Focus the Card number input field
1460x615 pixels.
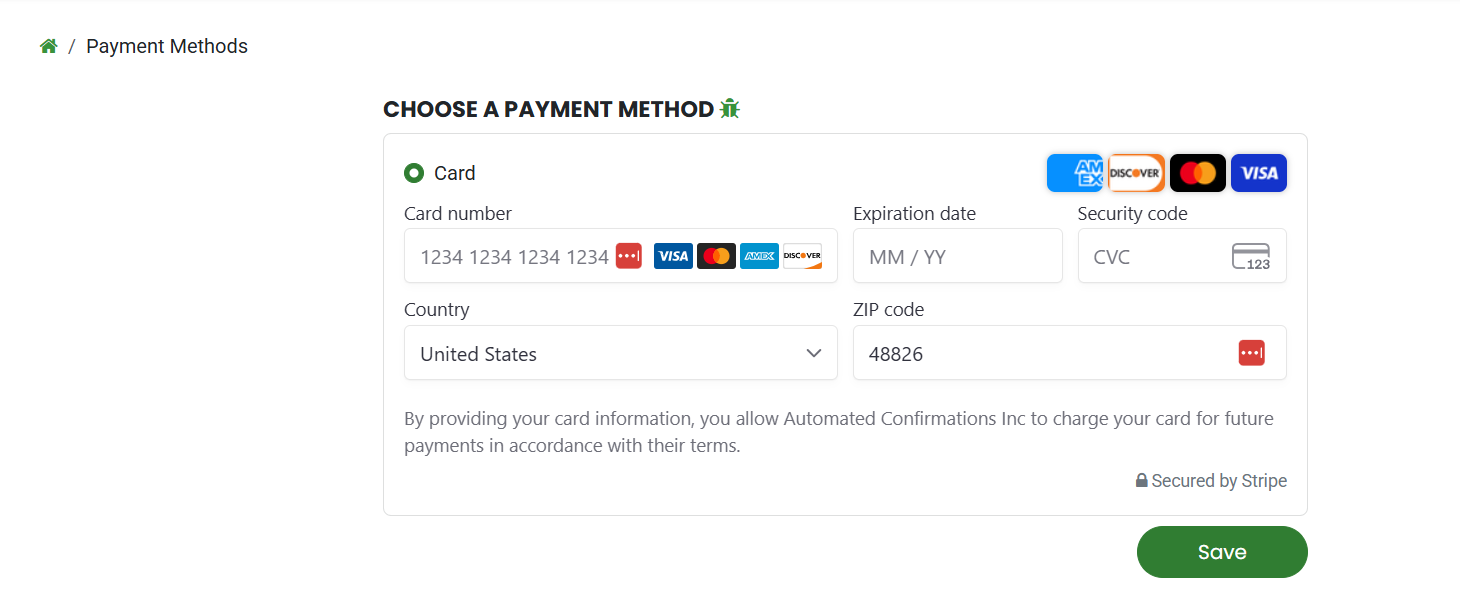(x=510, y=257)
